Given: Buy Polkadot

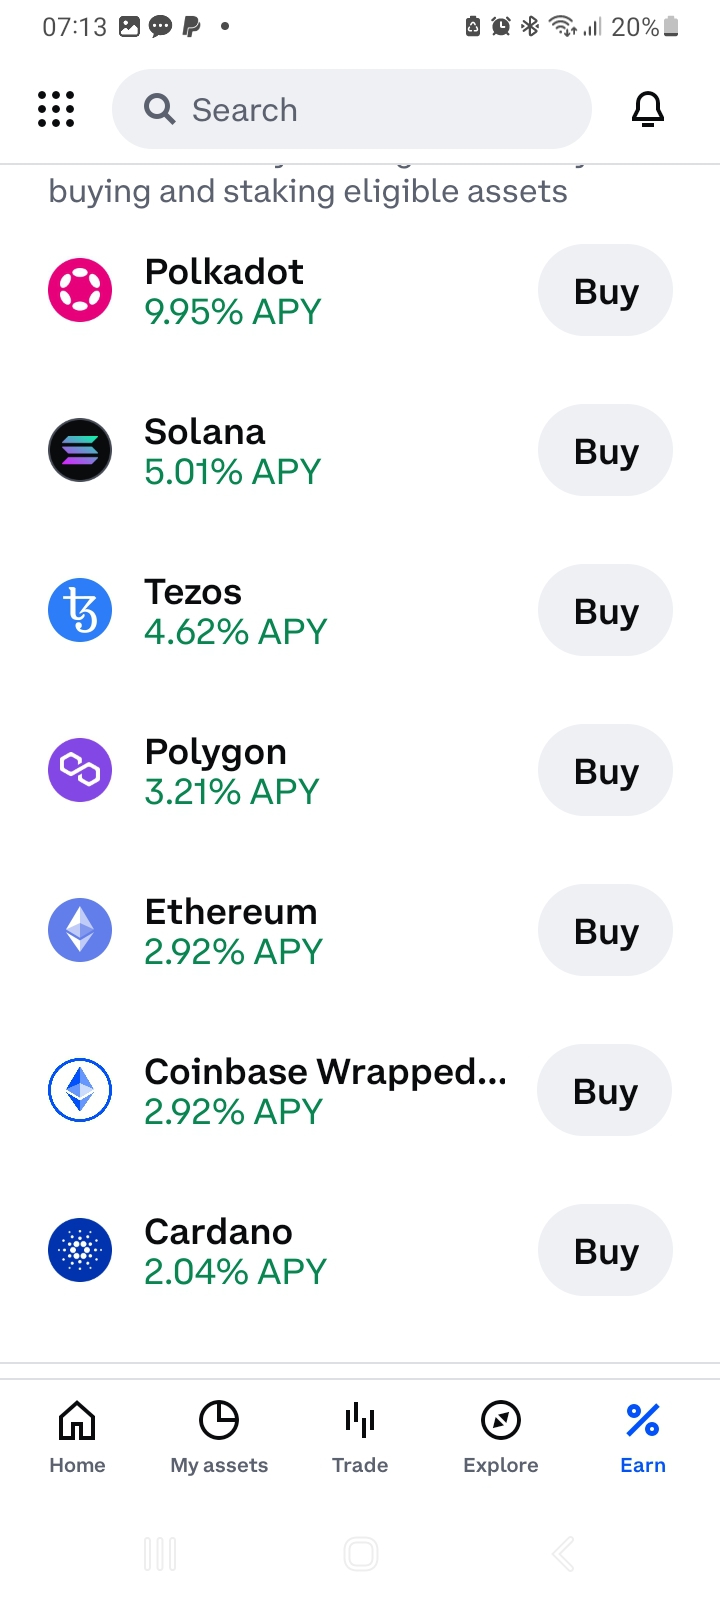Looking at the screenshot, I should 605,291.
